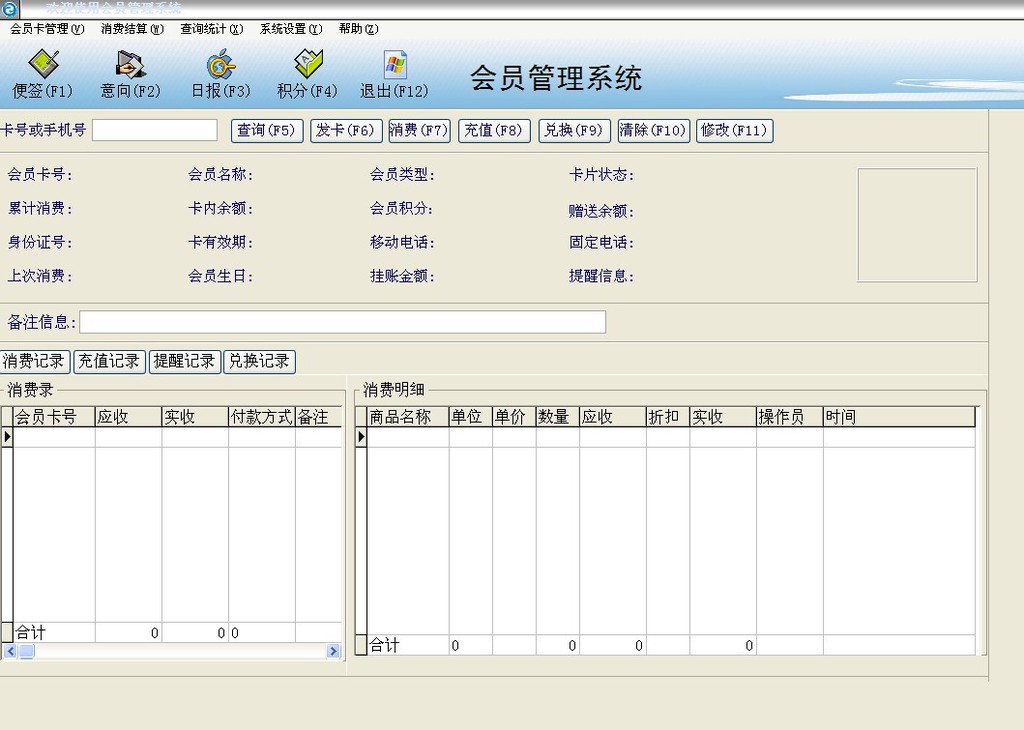Open the 会员卡管理 menu
The width and height of the screenshot is (1024, 730).
coord(46,29)
